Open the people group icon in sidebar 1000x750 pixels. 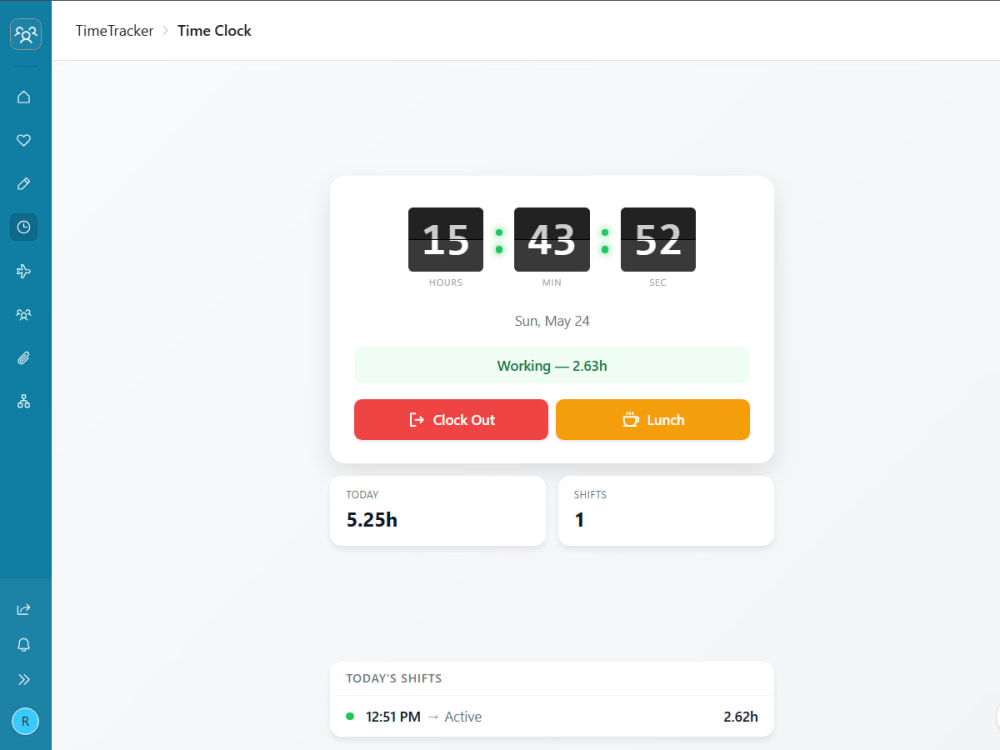[24, 314]
